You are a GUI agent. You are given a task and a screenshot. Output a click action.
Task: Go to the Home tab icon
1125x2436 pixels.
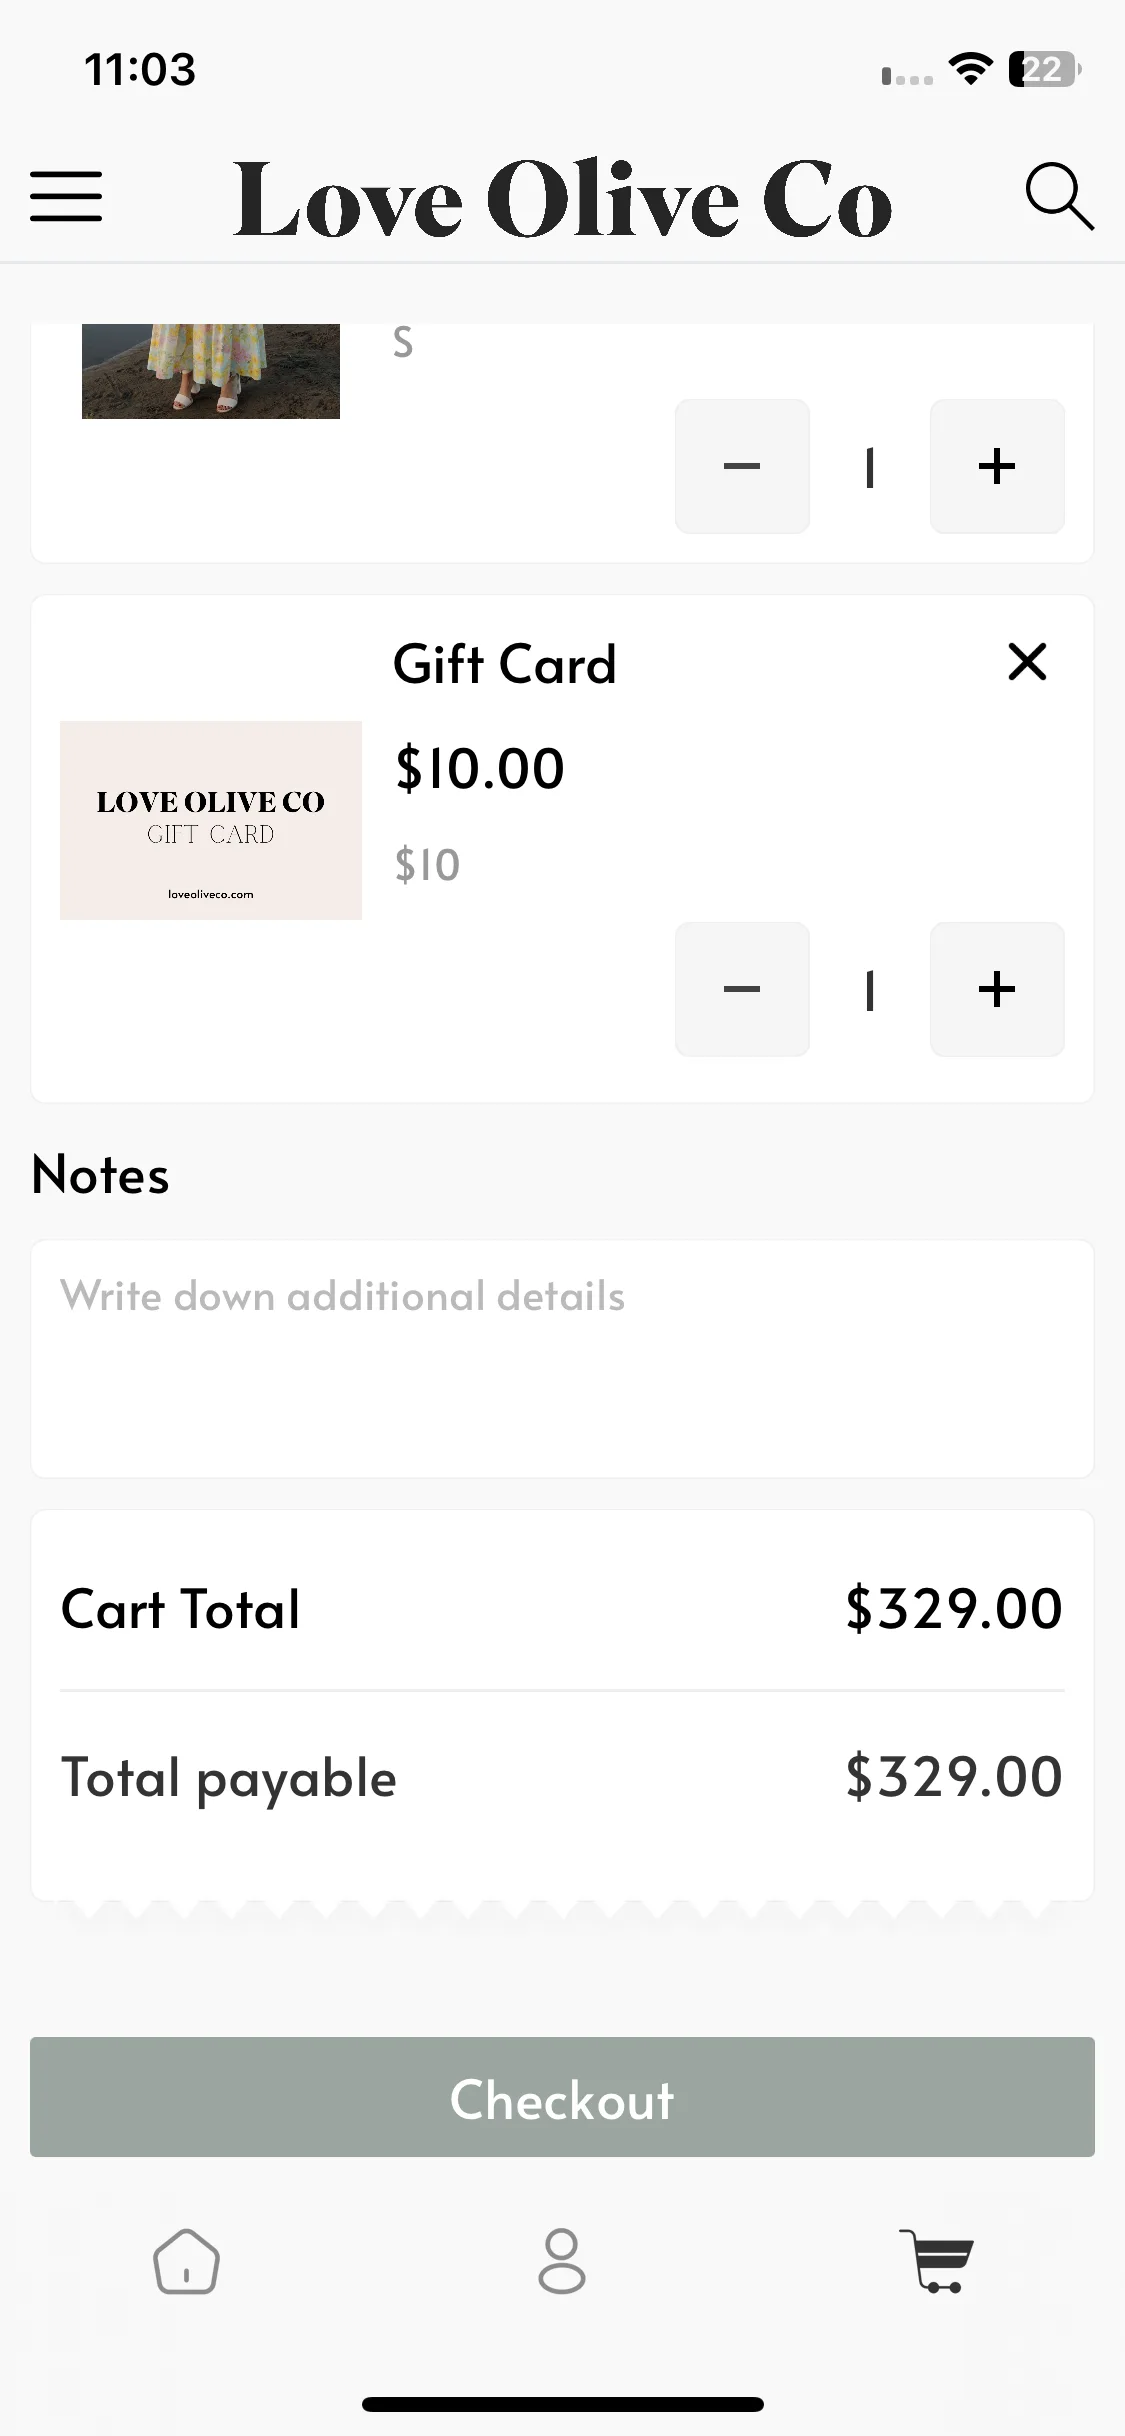tap(186, 2261)
